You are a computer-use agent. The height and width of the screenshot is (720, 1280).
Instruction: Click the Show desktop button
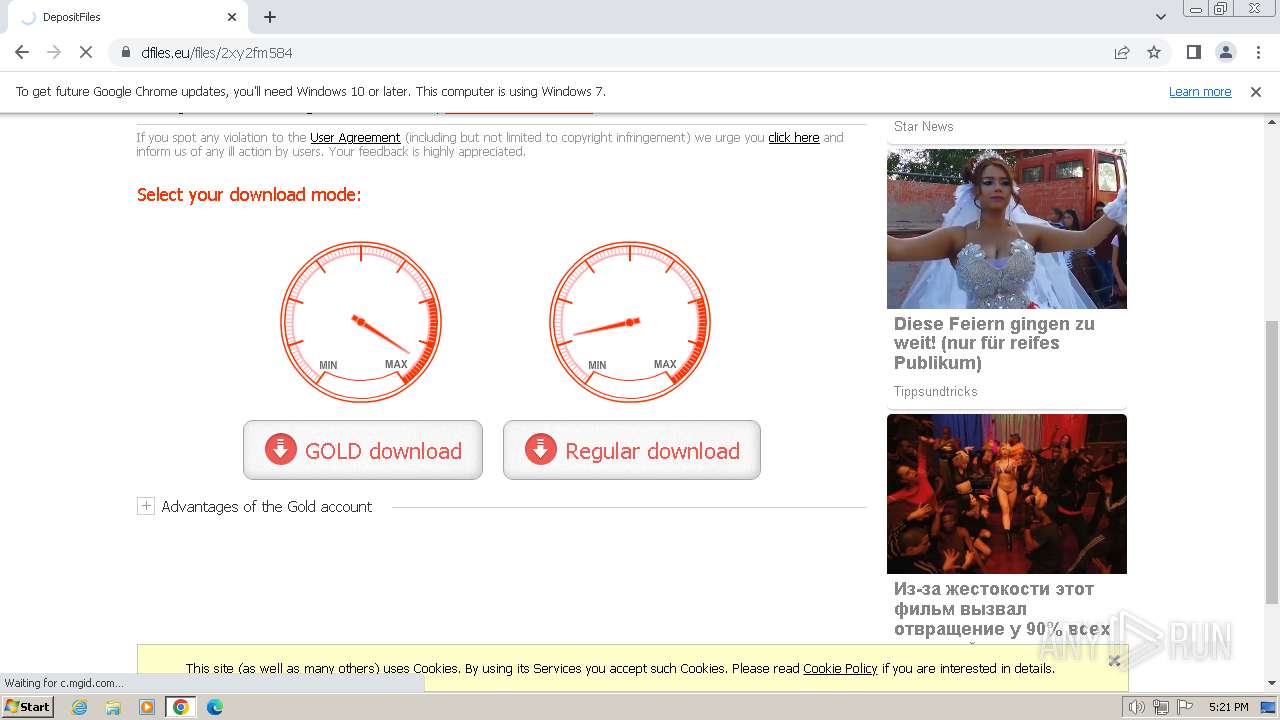click(x=1269, y=707)
